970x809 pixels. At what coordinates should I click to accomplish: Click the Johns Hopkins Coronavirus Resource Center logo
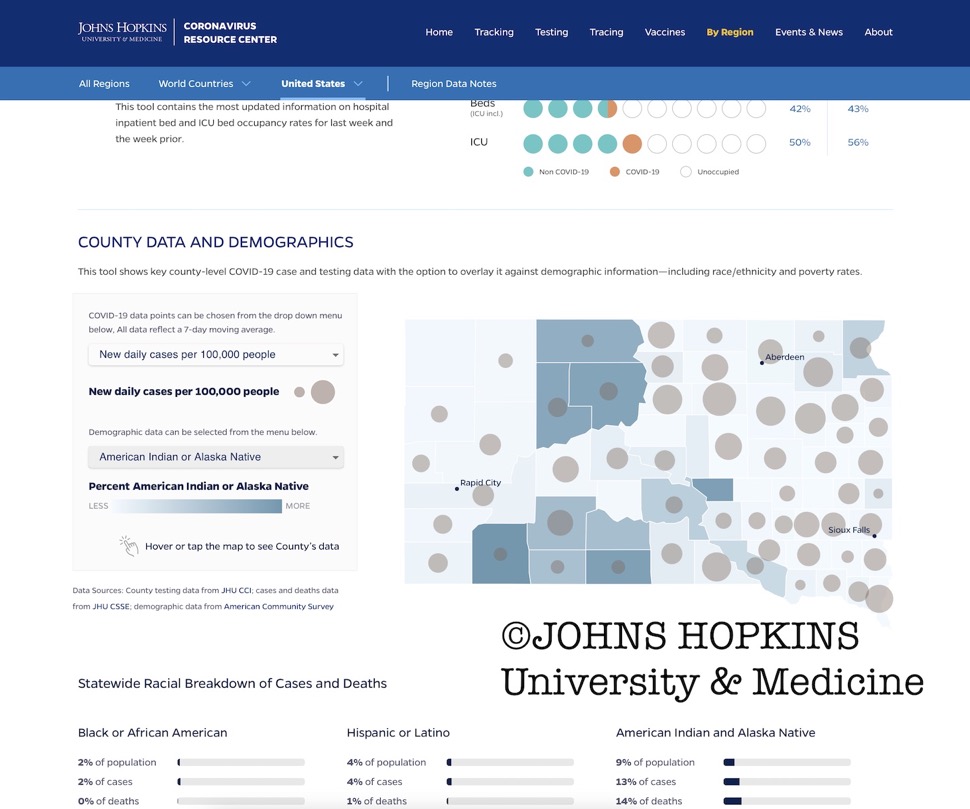[x=177, y=32]
